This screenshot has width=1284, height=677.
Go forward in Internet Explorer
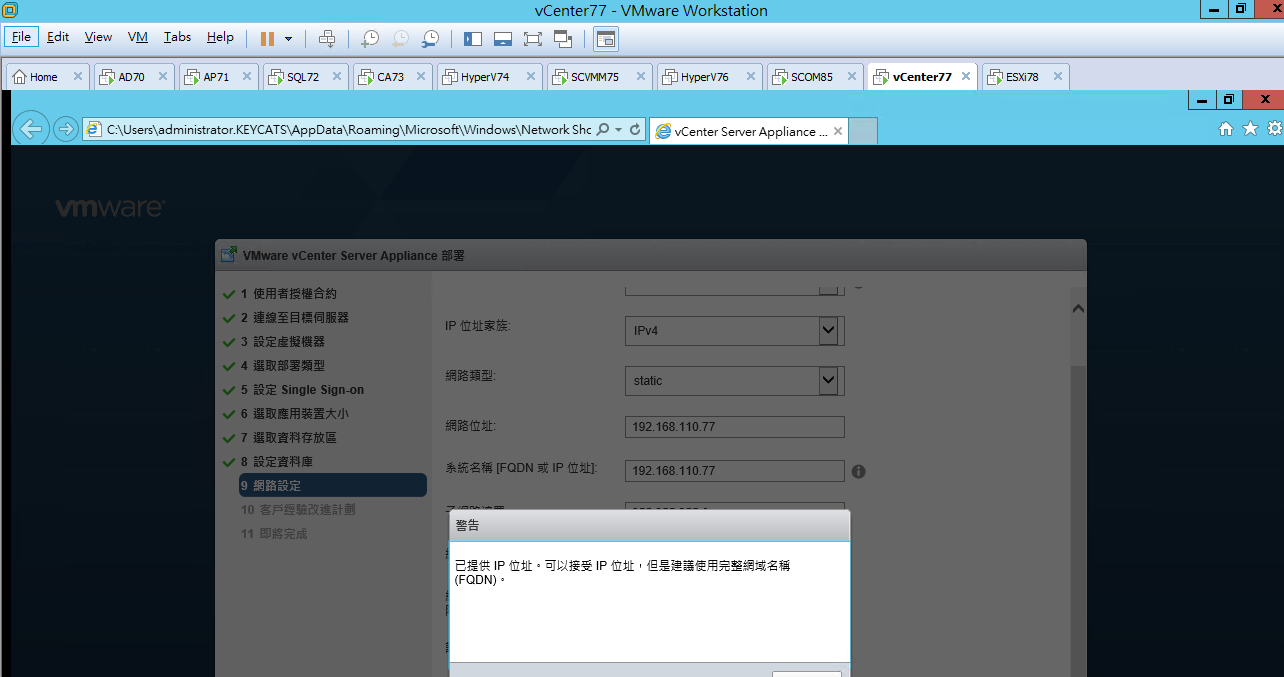click(66, 129)
